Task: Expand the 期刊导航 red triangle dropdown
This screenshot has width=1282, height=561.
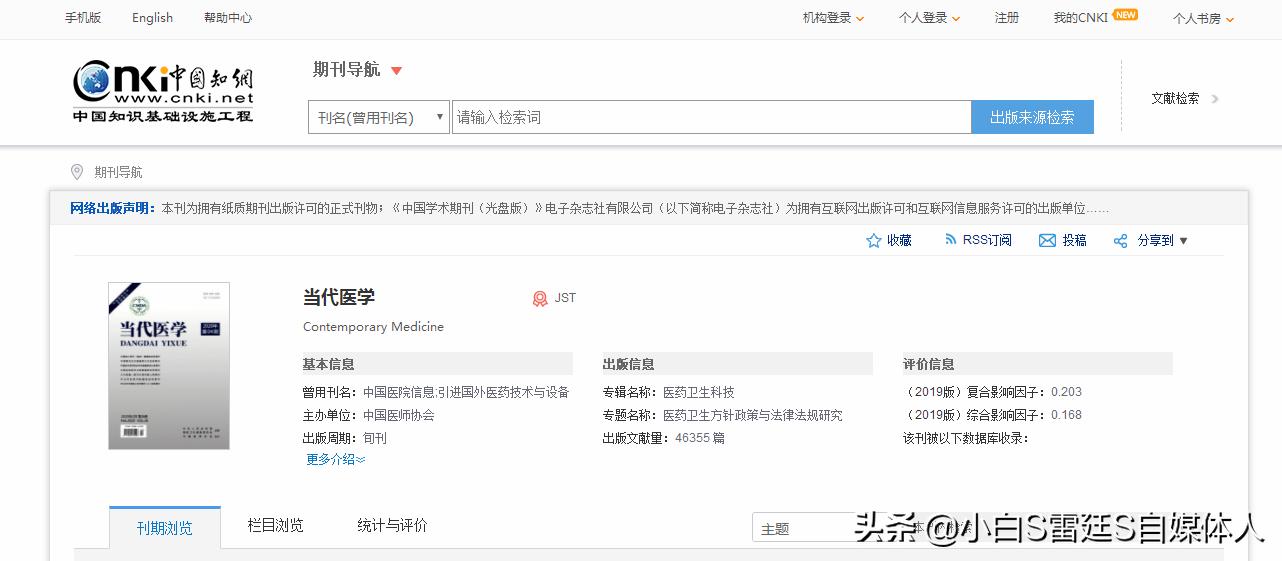Action: [x=397, y=71]
